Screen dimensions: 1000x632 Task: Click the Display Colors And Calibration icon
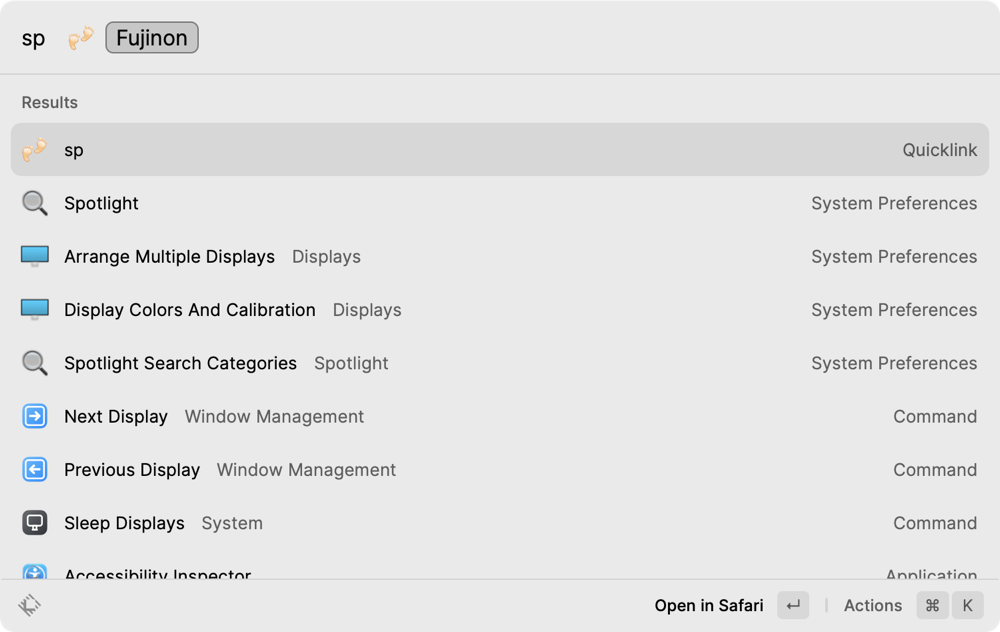35,310
